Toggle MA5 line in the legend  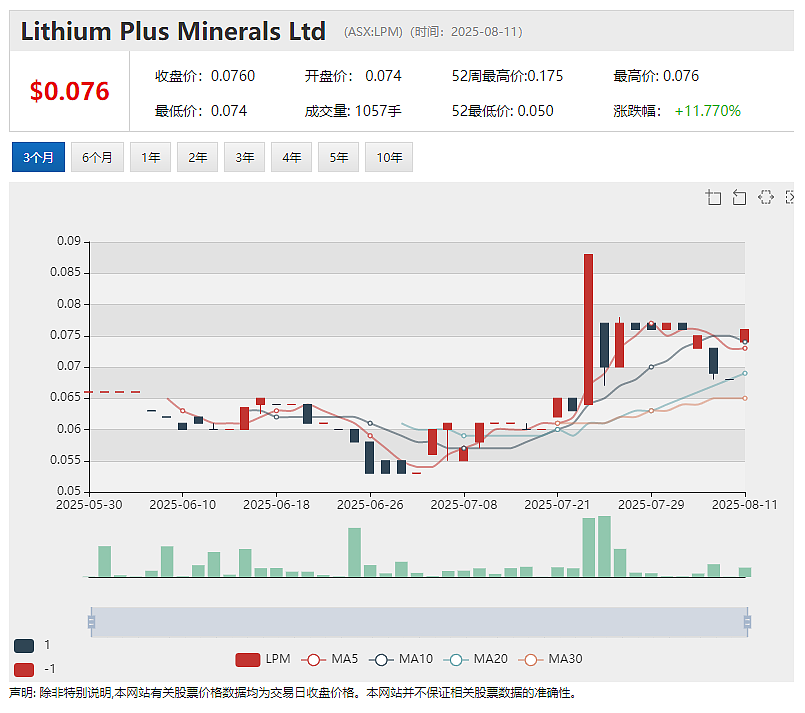point(329,659)
